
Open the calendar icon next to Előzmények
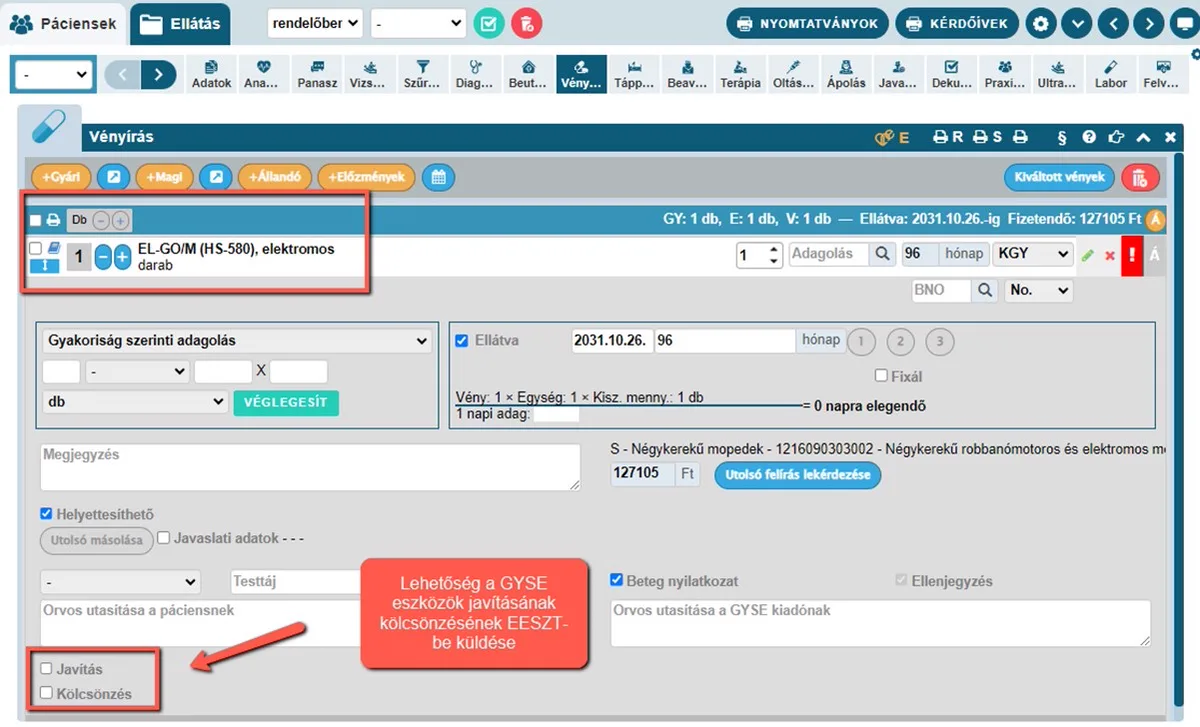[x=438, y=177]
